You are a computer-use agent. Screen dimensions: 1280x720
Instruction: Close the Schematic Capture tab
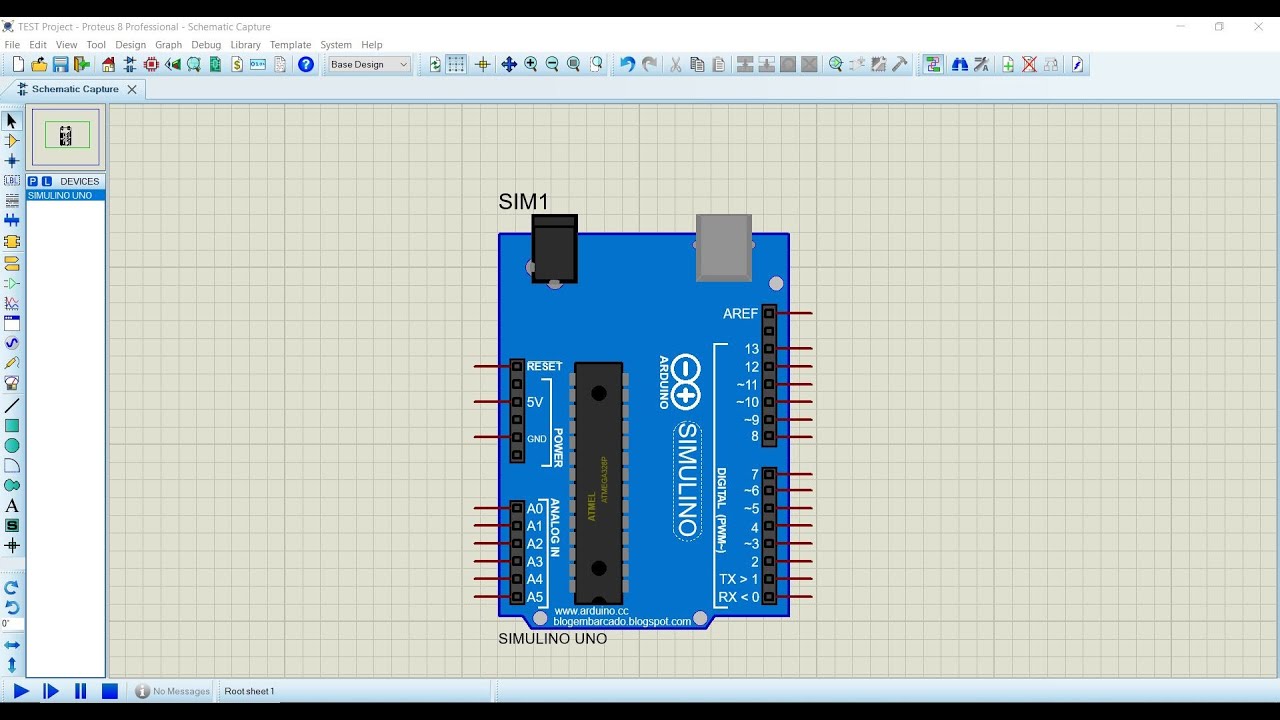132,89
